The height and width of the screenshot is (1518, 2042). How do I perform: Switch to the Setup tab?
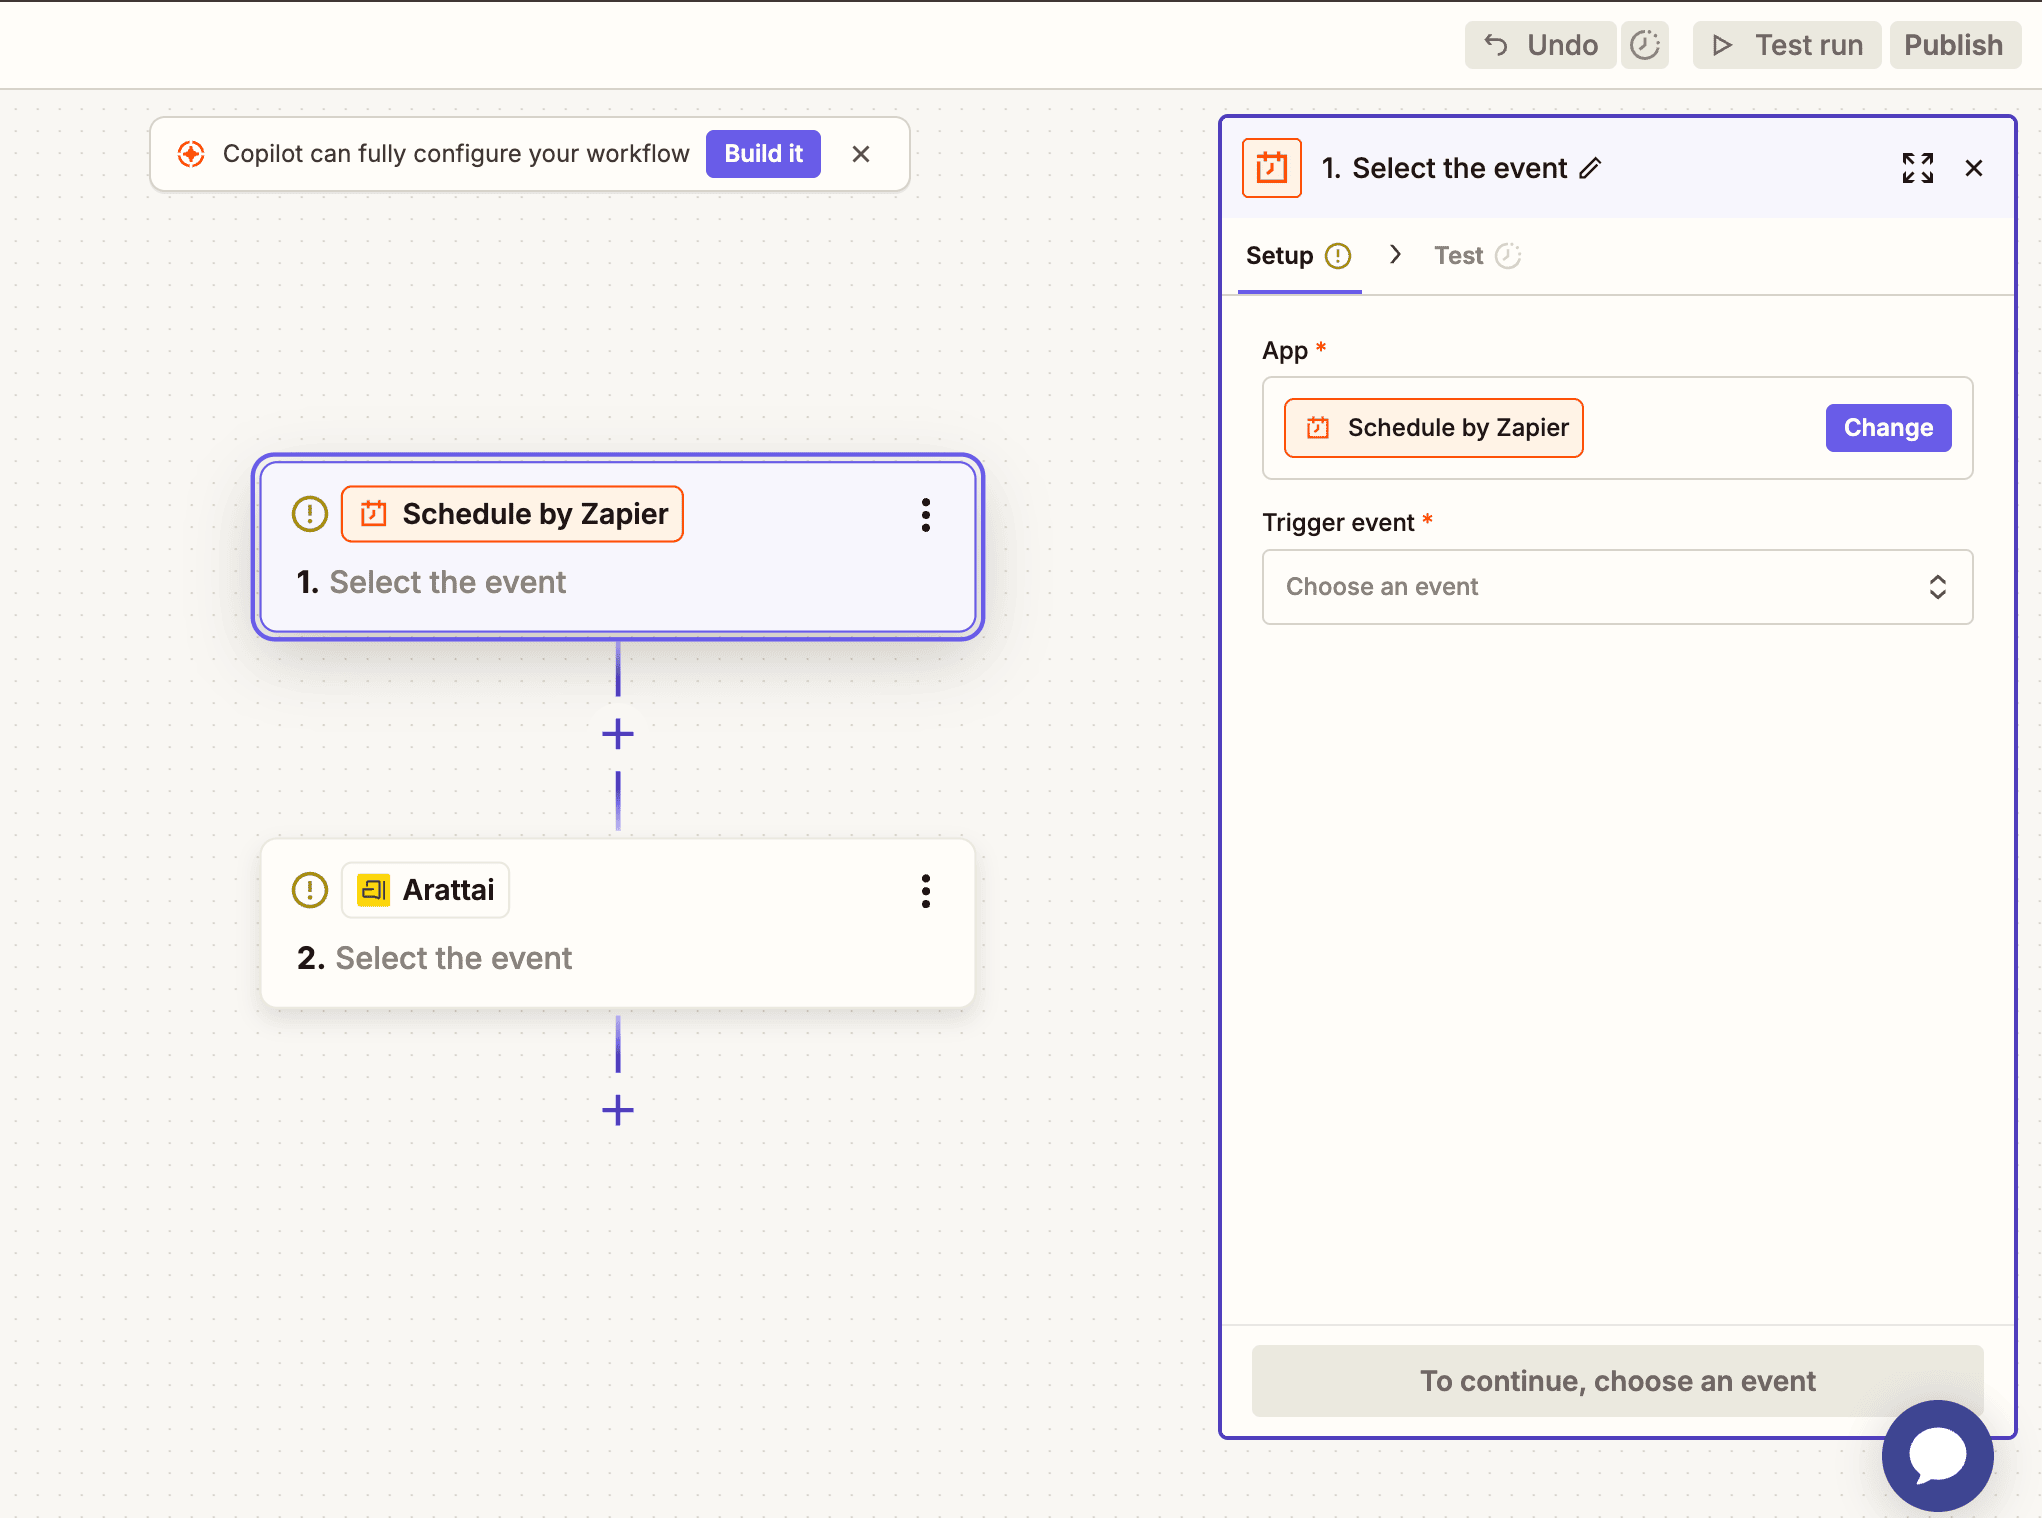pyautogui.click(x=1280, y=256)
